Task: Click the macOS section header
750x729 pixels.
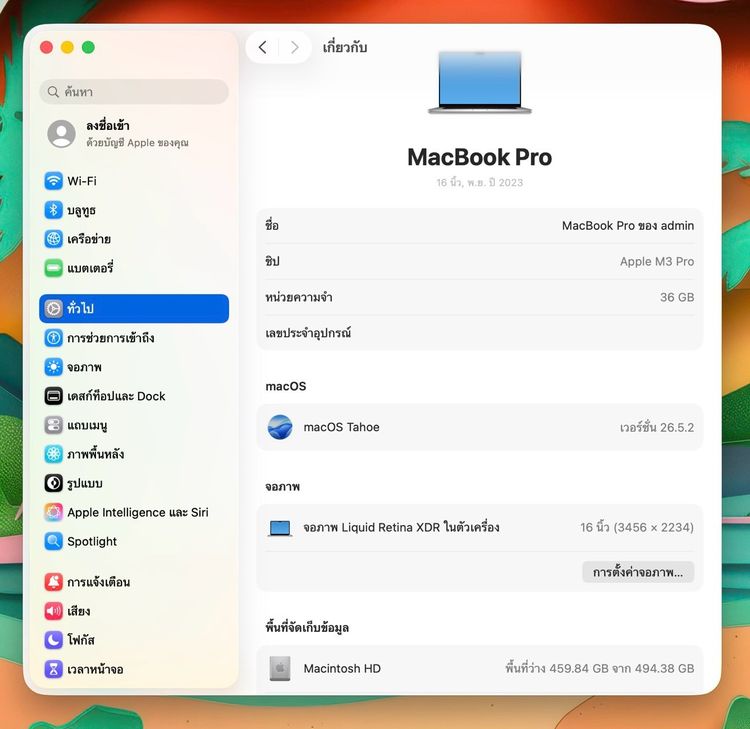Action: point(286,386)
